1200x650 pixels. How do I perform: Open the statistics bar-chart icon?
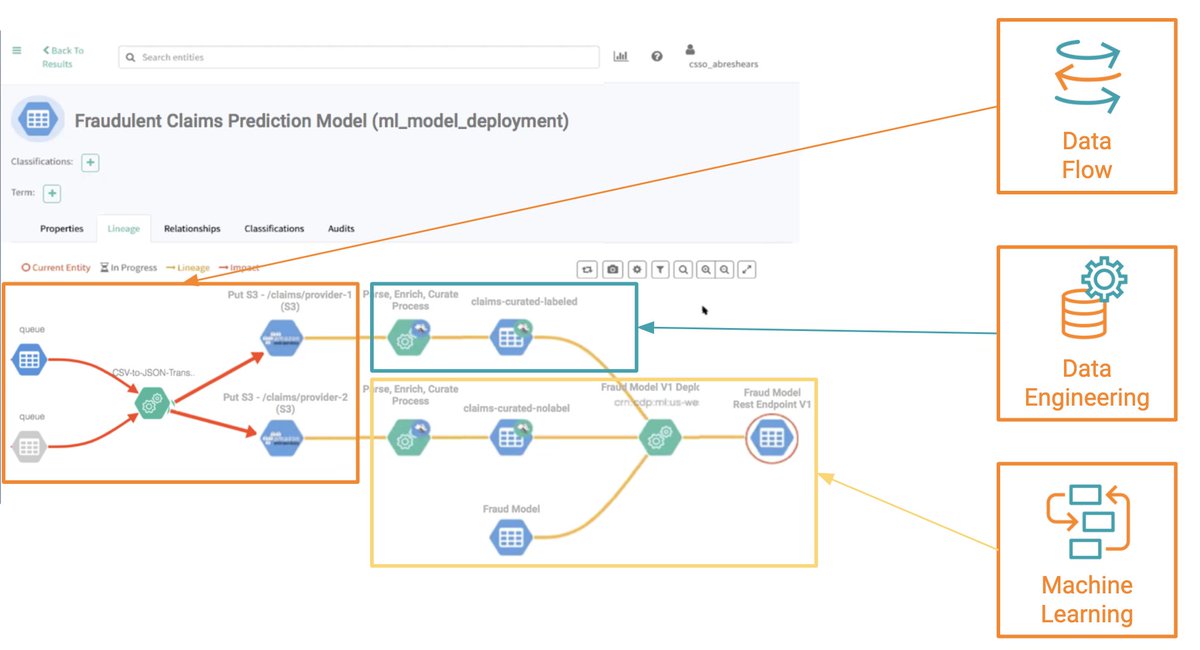click(x=621, y=57)
